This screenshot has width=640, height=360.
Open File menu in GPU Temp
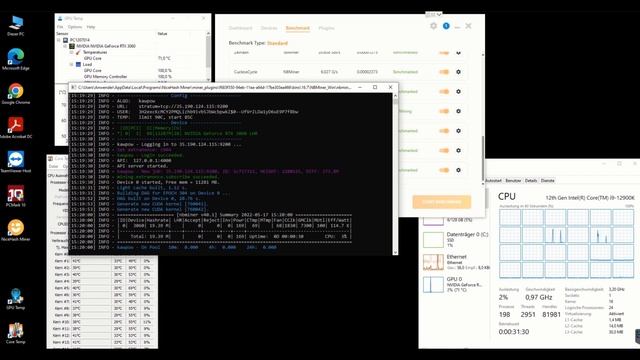coord(60,27)
